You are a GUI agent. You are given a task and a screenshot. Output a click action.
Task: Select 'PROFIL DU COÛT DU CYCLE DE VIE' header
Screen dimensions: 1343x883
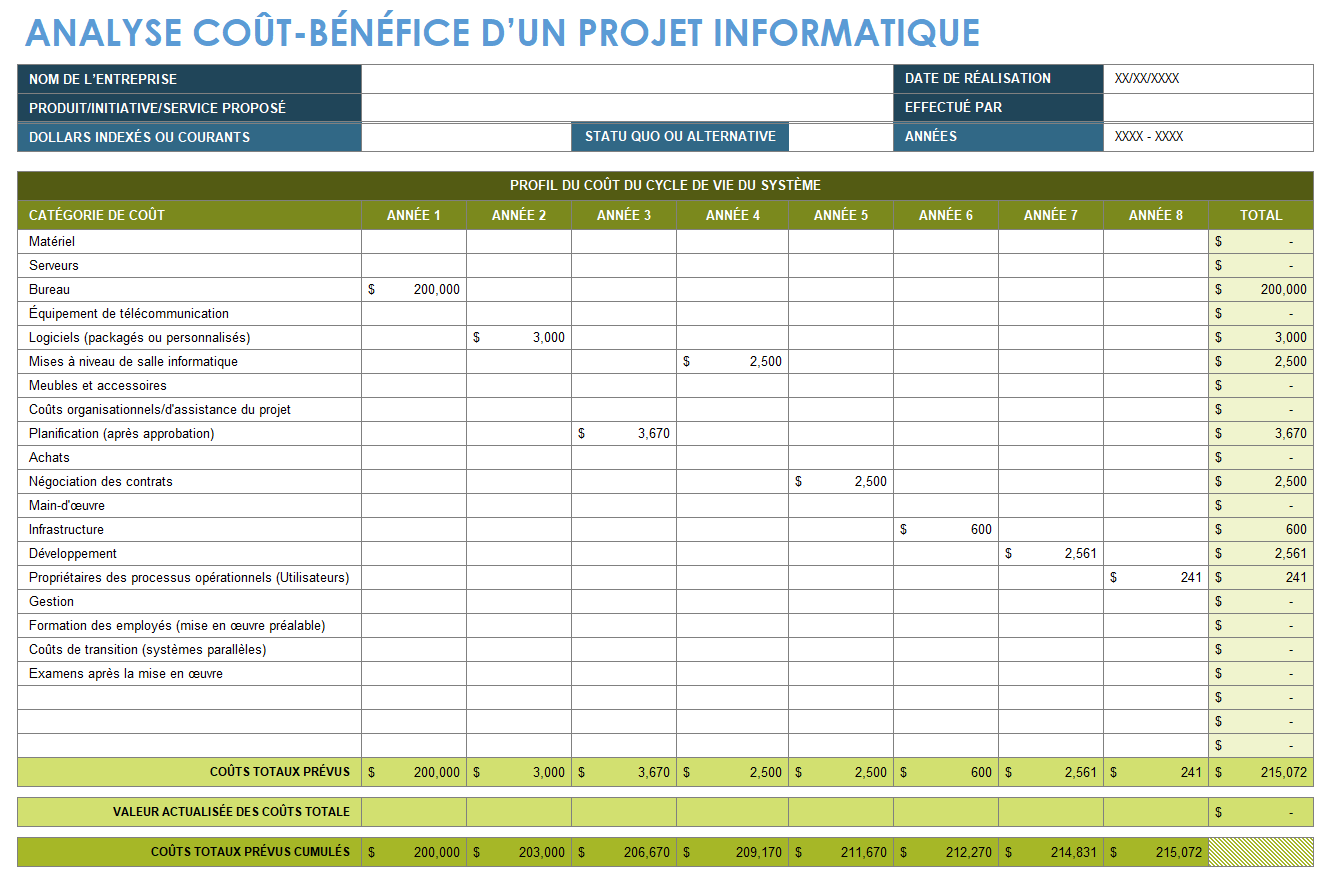pyautogui.click(x=665, y=186)
